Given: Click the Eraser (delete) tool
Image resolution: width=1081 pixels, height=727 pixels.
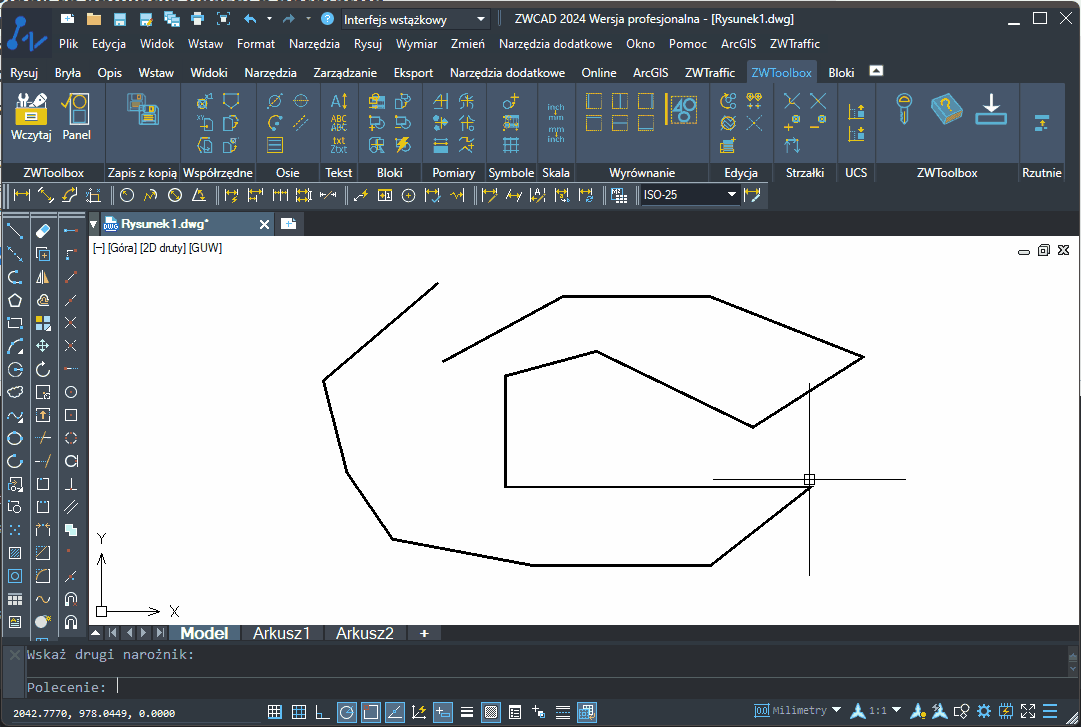Looking at the screenshot, I should point(43,231).
